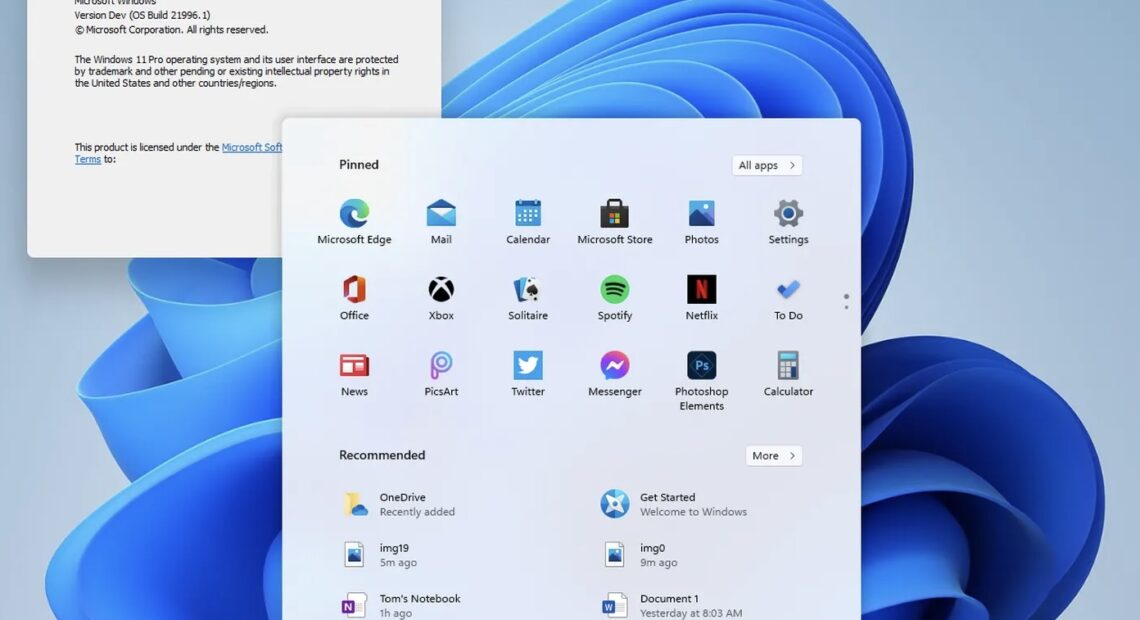This screenshot has height=620, width=1140.
Task: Launch the Mail app
Action: point(440,218)
